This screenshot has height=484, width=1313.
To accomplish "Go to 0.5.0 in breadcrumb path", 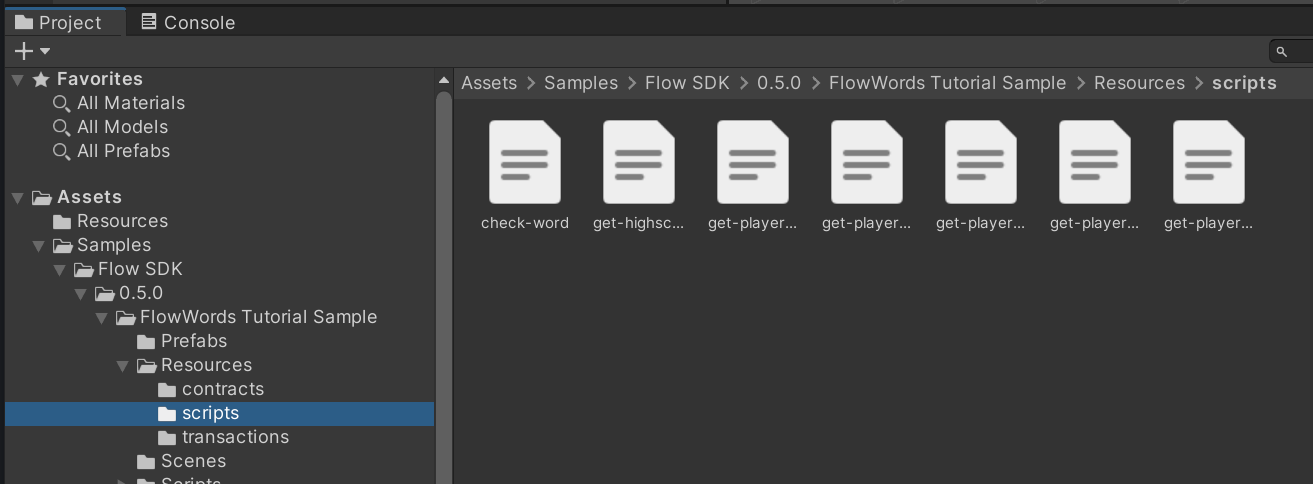I will pos(779,83).
